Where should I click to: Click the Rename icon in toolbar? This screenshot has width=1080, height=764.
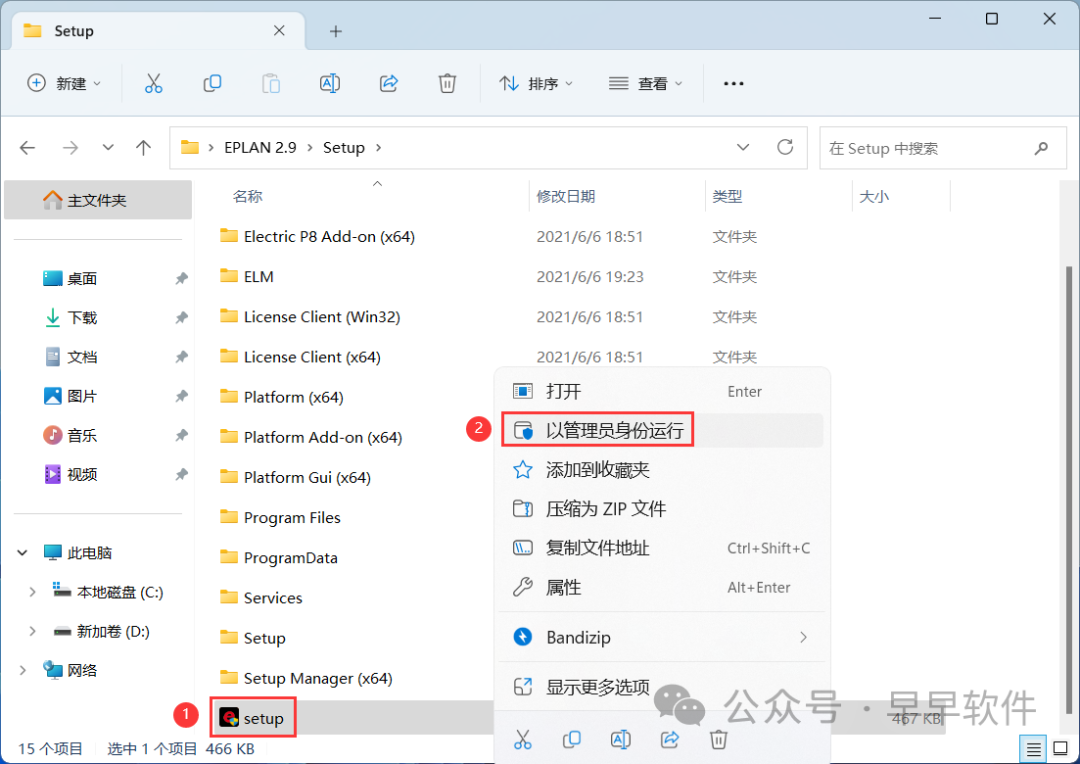(x=329, y=84)
